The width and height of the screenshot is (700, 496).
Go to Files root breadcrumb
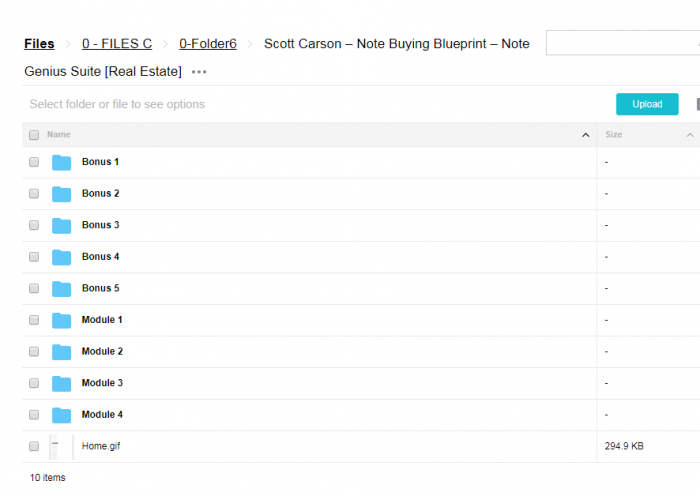pyautogui.click(x=39, y=44)
